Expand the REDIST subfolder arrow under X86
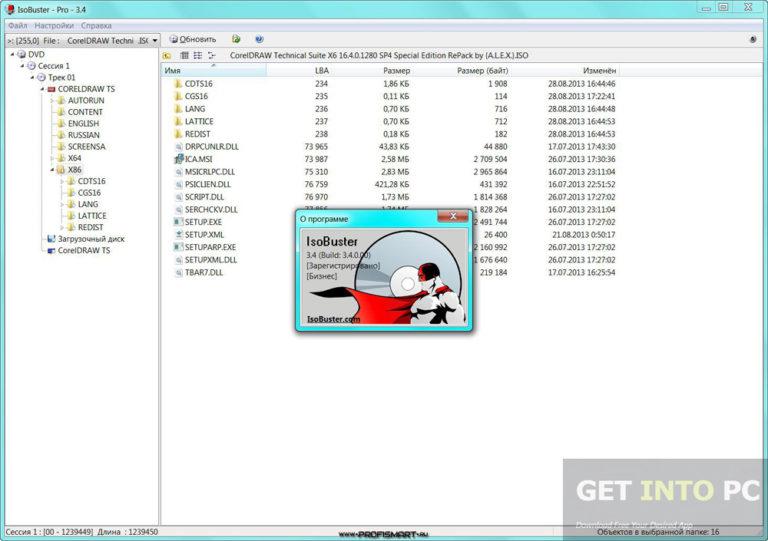 [x=62, y=227]
